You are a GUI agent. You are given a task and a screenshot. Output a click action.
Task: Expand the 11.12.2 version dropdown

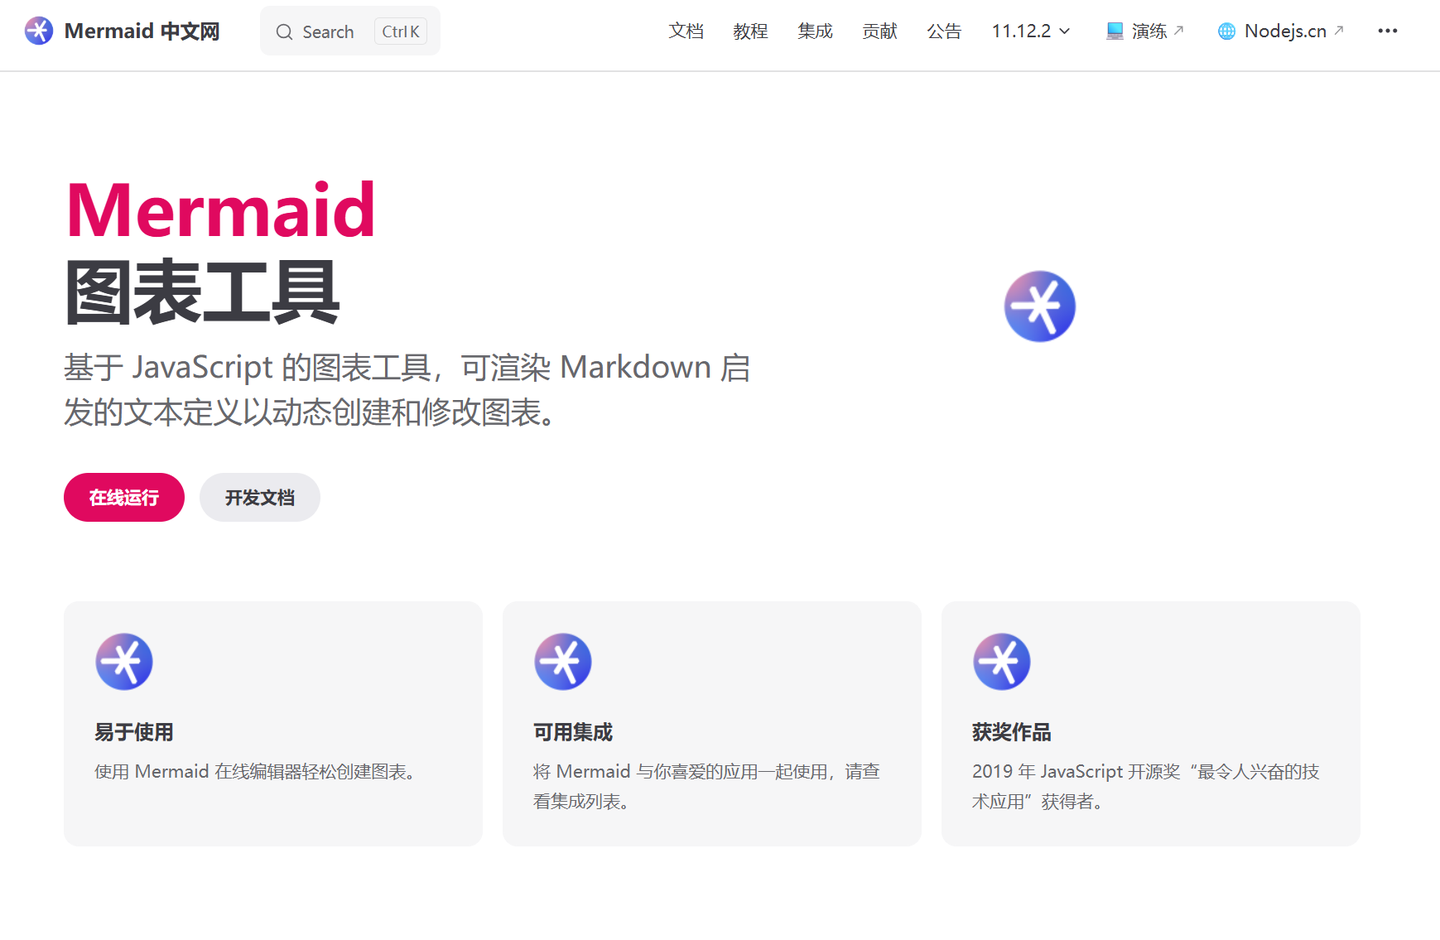click(x=1031, y=31)
